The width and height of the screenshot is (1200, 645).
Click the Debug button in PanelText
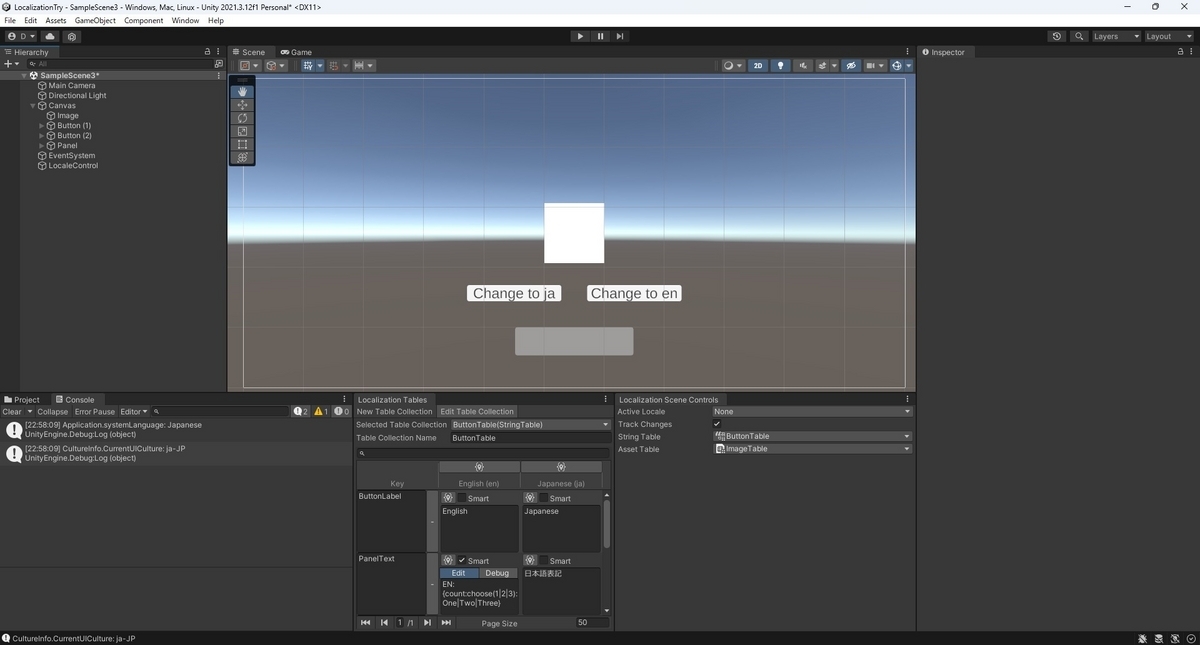coord(497,573)
